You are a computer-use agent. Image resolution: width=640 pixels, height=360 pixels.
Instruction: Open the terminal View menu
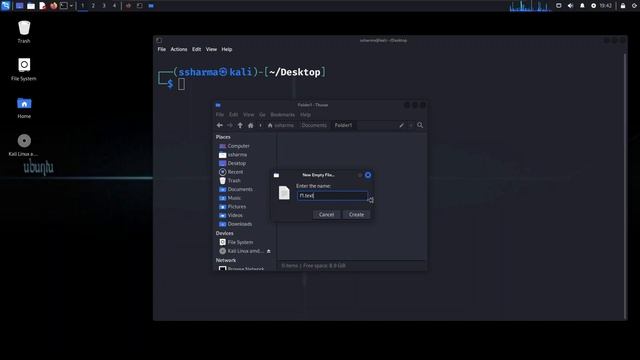(x=211, y=49)
